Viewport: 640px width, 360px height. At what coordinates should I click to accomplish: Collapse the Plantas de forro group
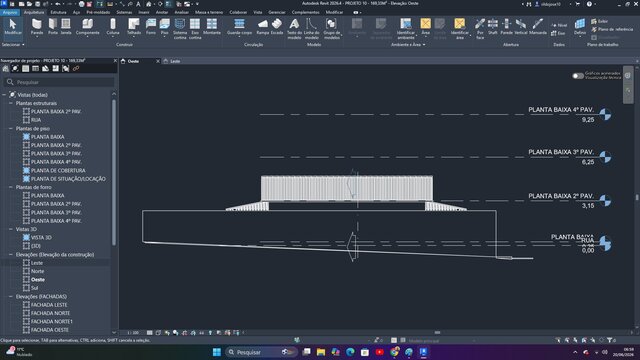[11, 187]
